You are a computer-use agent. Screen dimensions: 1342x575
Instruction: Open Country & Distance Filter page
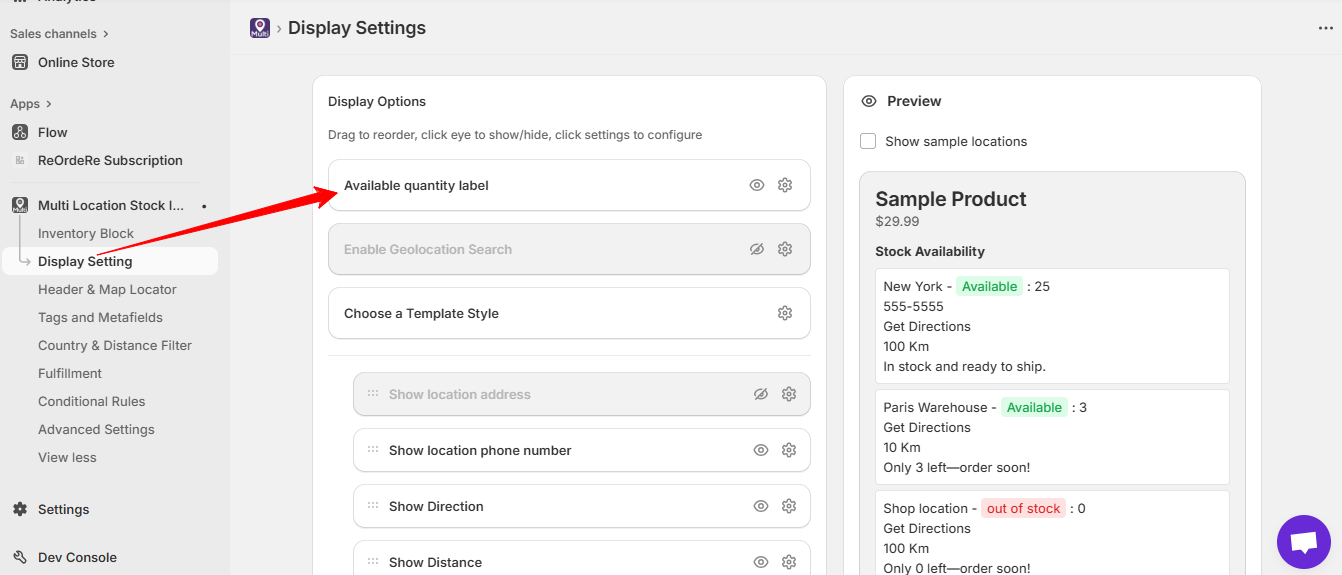(x=115, y=345)
